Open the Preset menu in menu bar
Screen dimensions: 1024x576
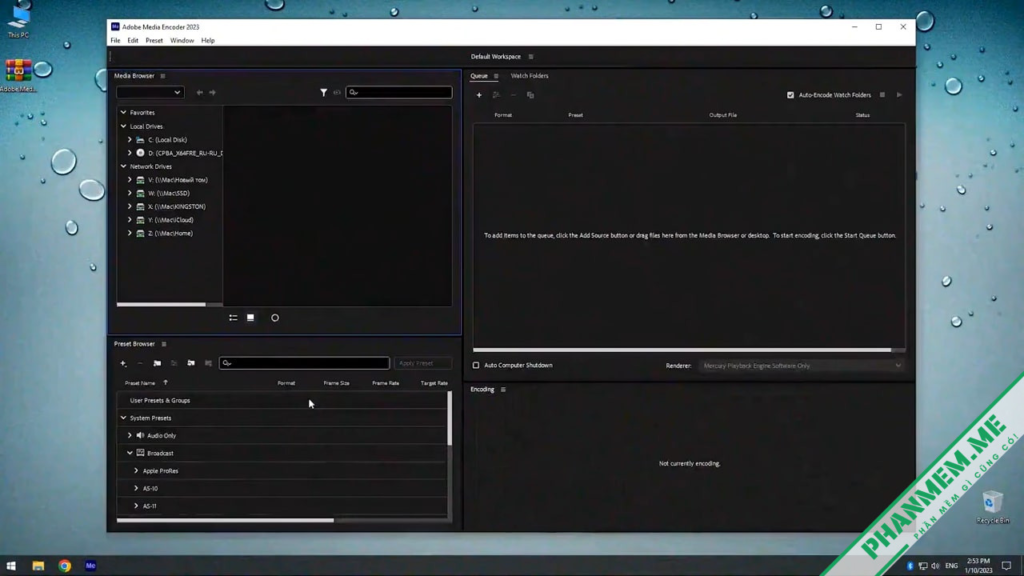(154, 41)
